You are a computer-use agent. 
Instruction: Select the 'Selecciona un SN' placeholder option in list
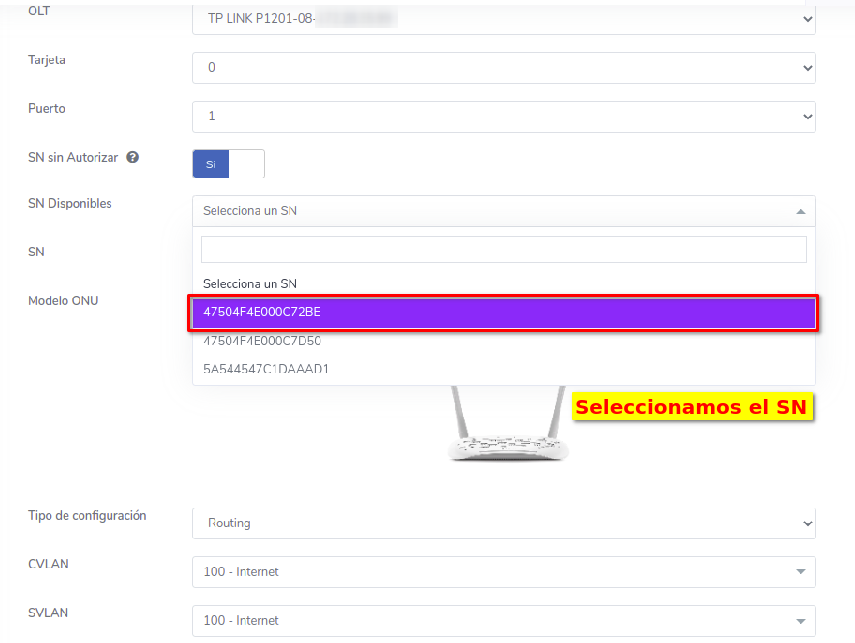(250, 283)
